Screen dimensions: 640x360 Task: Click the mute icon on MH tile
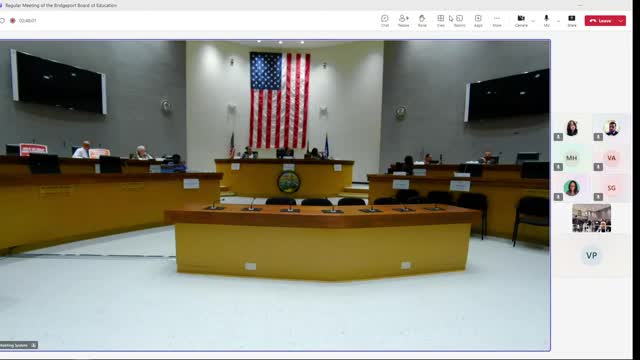click(558, 167)
